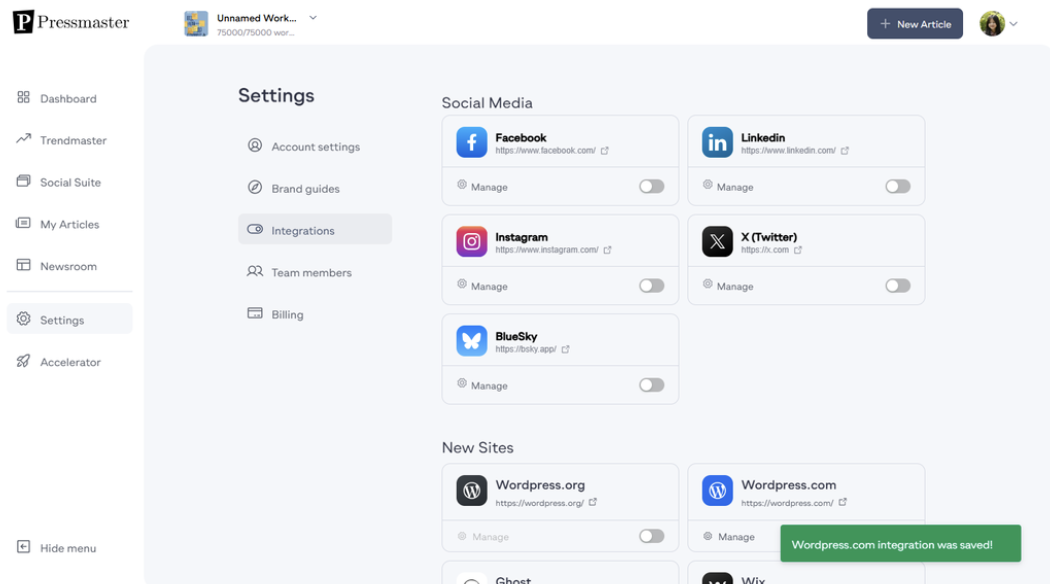Click the LinkedIn logo icon
Screen dimensions: 1050x586
(717, 143)
